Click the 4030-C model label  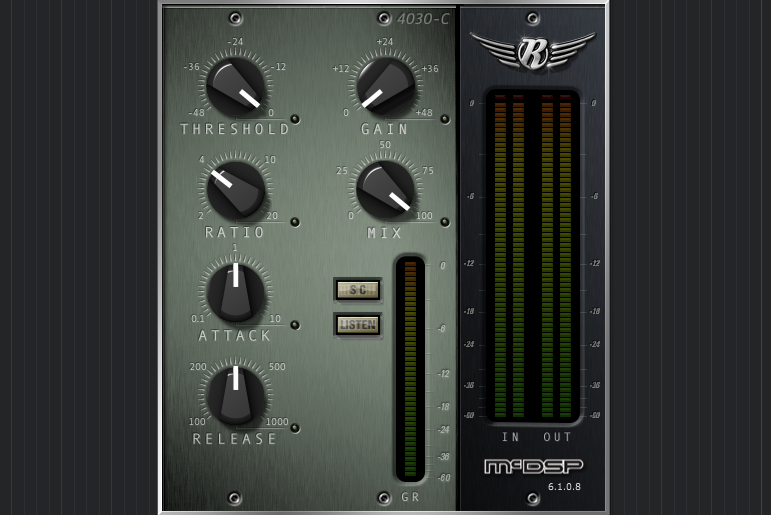tap(423, 19)
